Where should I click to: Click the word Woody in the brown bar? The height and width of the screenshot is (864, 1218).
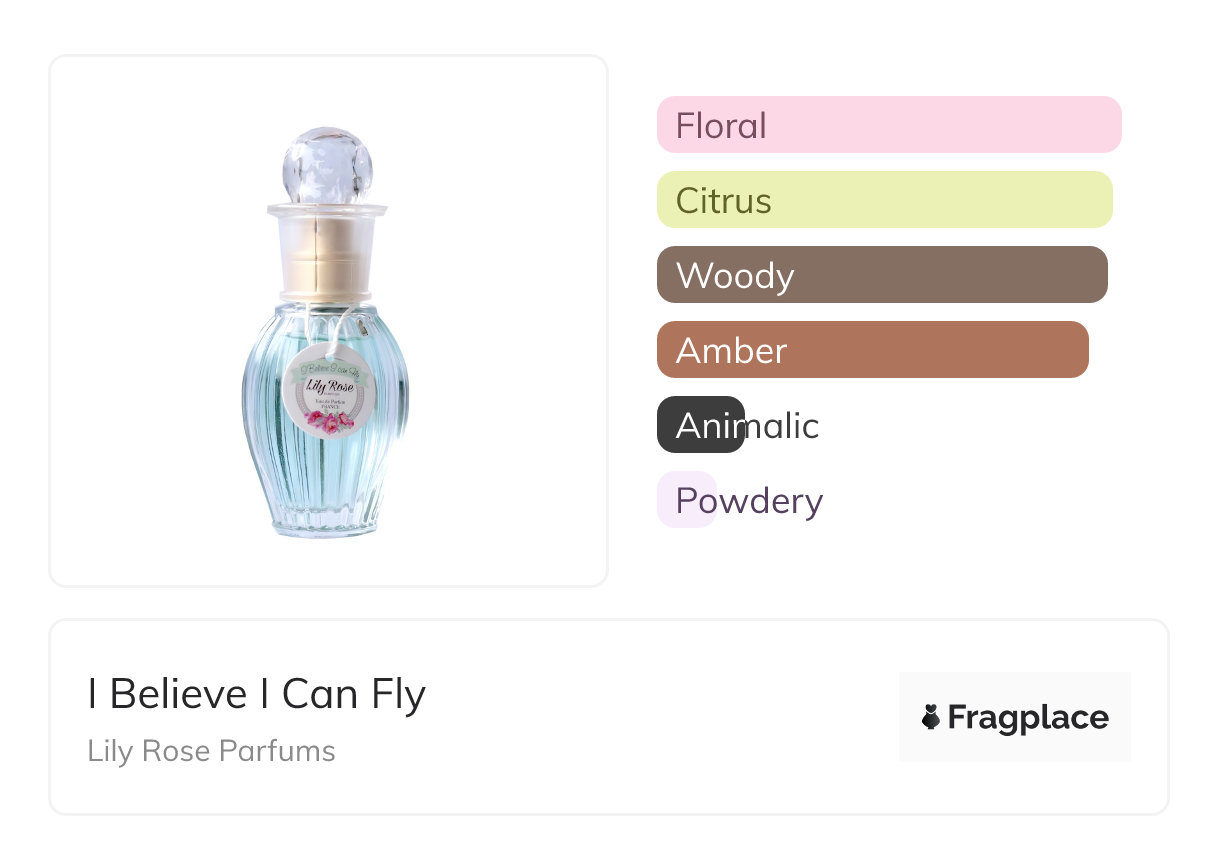click(734, 276)
